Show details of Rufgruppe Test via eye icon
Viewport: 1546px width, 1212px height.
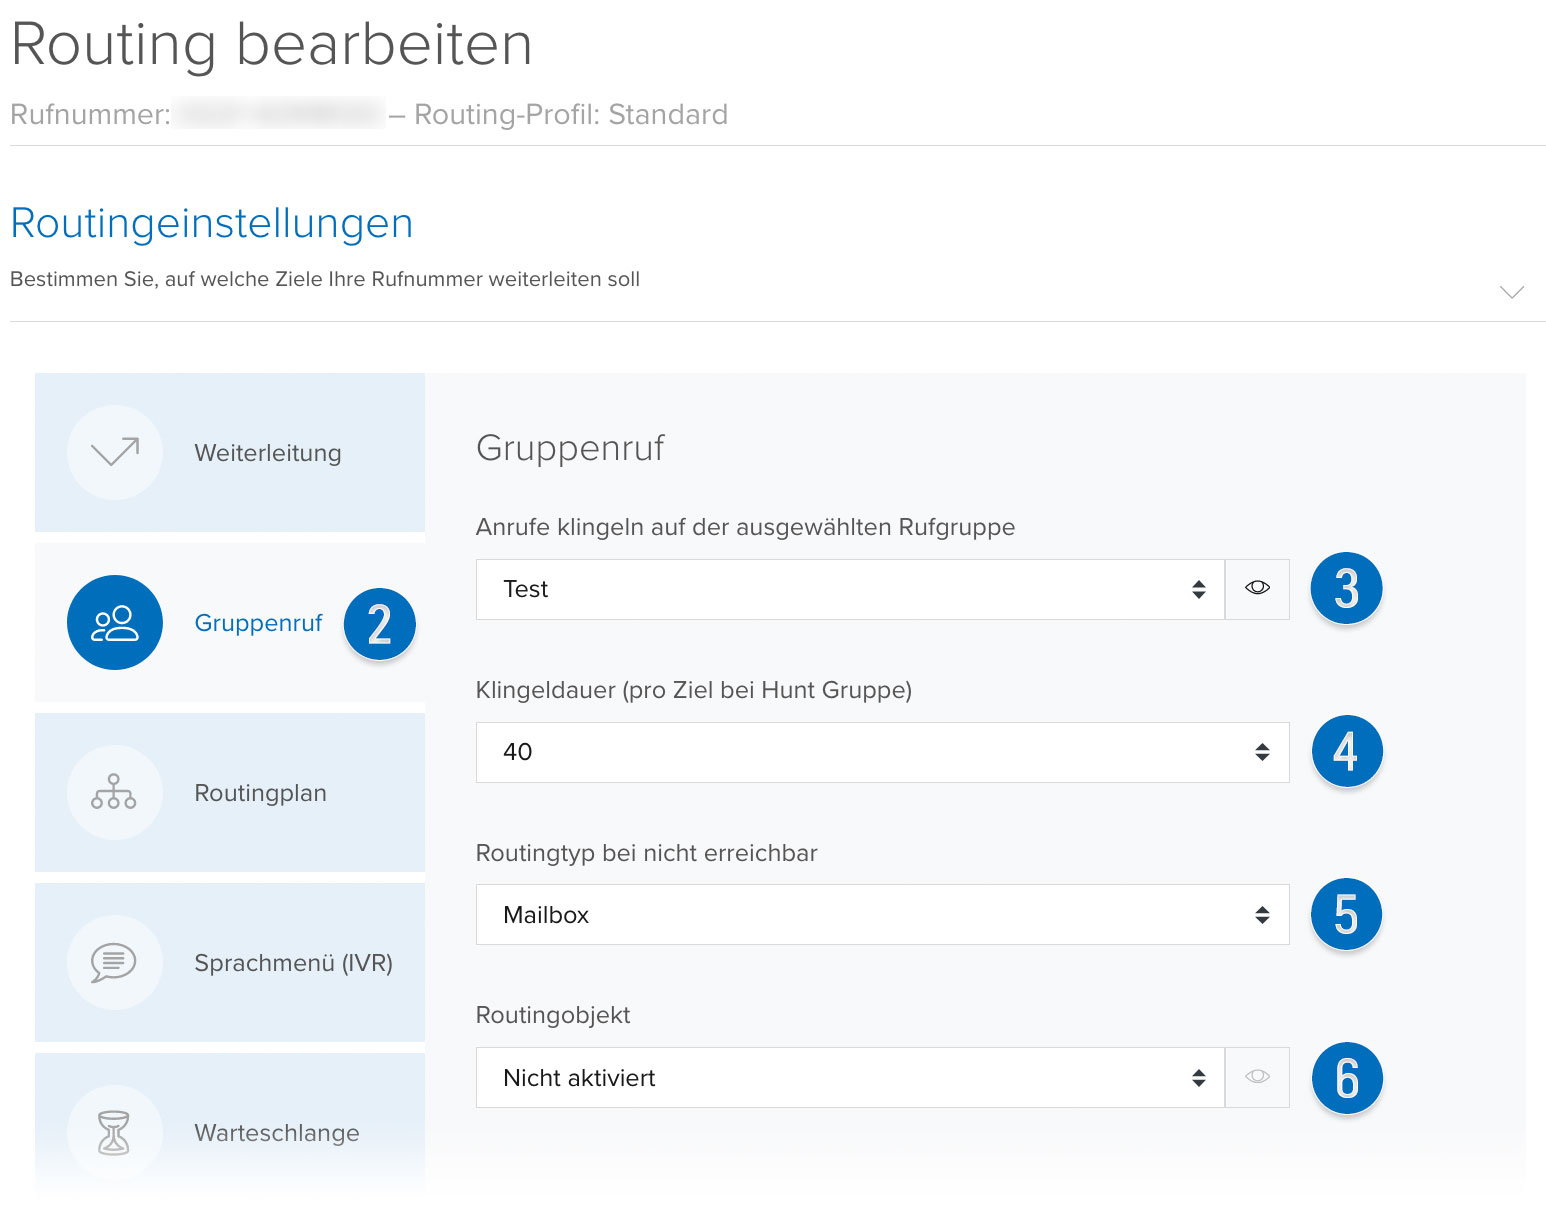point(1258,589)
